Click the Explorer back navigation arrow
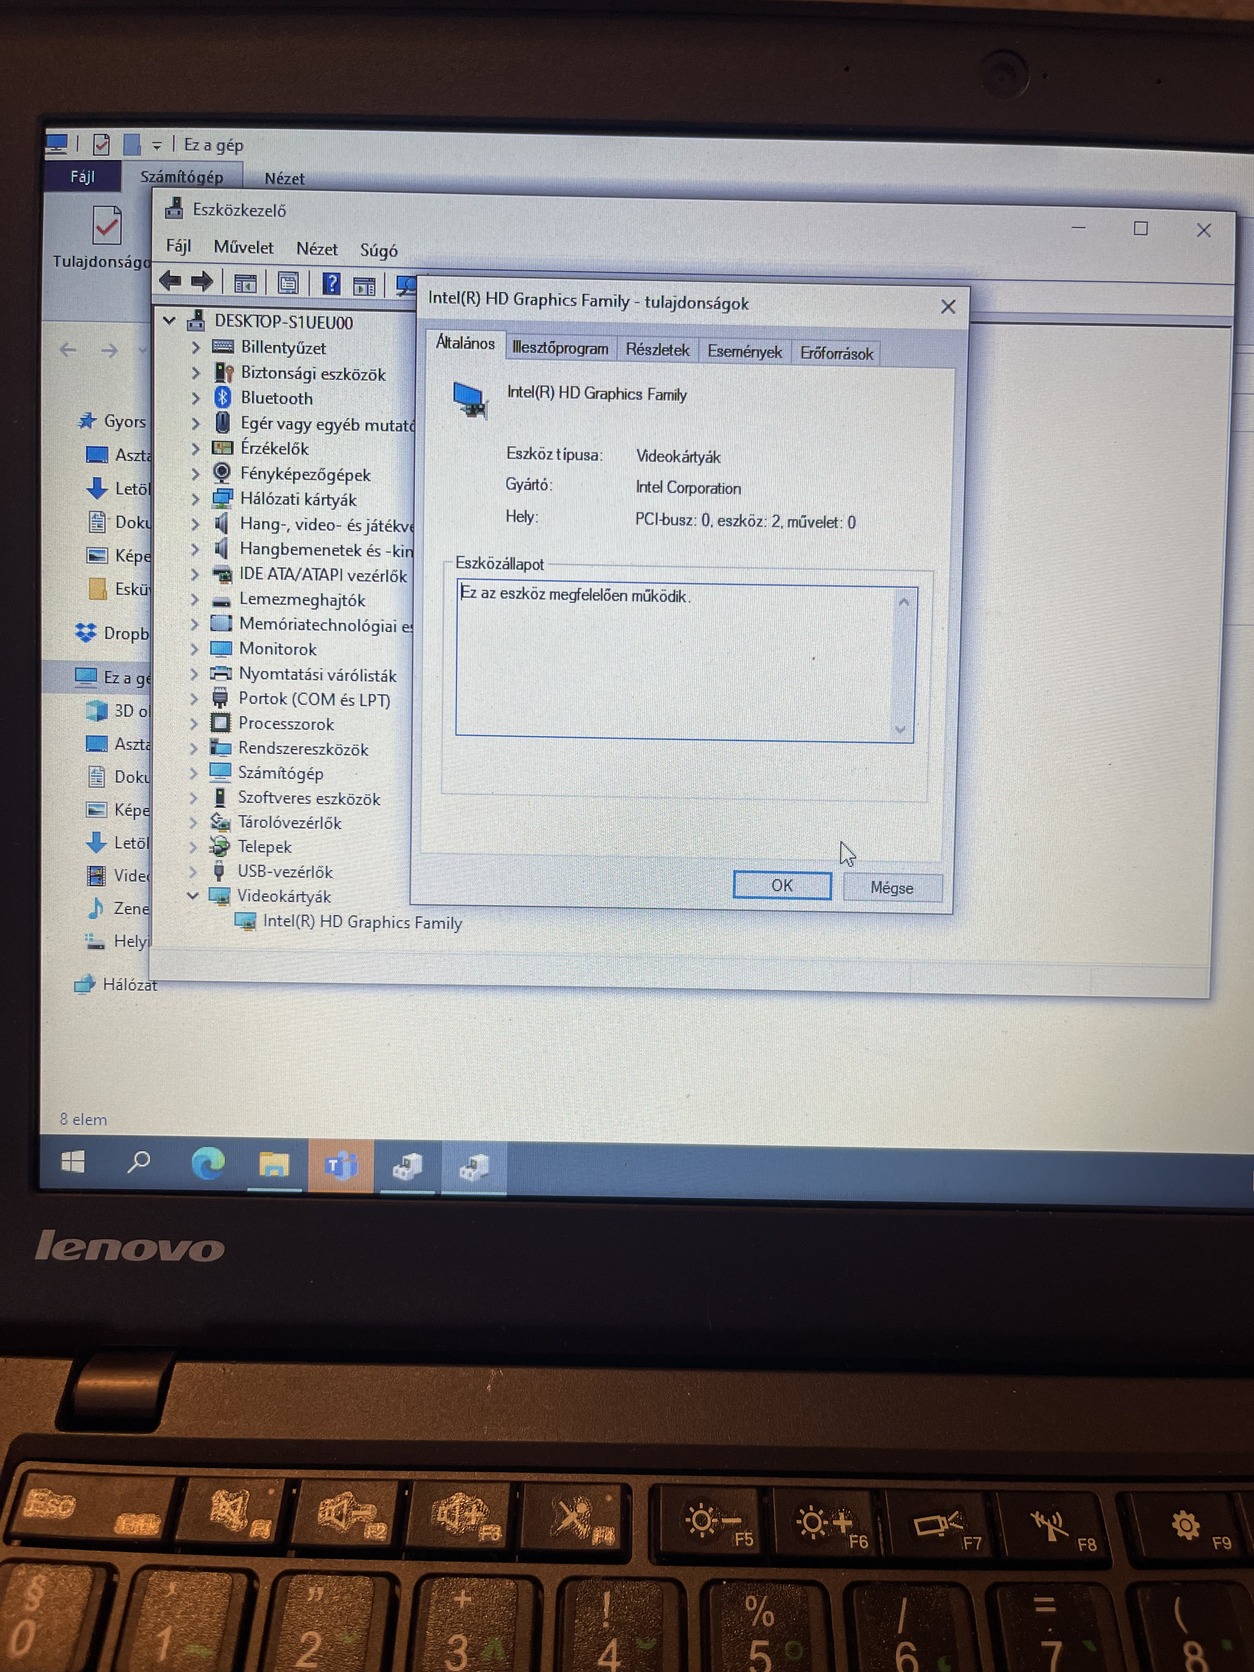 pyautogui.click(x=68, y=349)
